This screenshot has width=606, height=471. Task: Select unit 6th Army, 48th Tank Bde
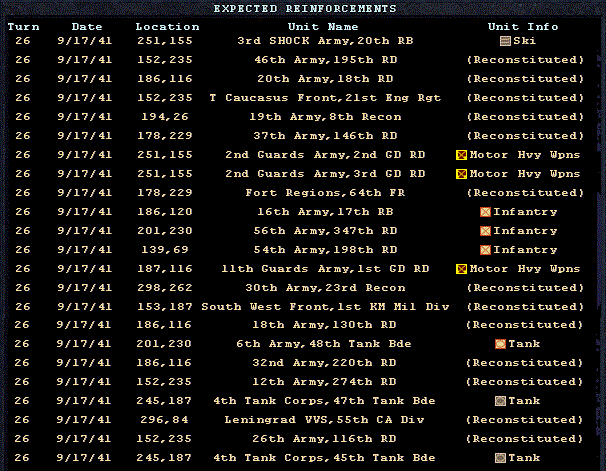pos(324,344)
